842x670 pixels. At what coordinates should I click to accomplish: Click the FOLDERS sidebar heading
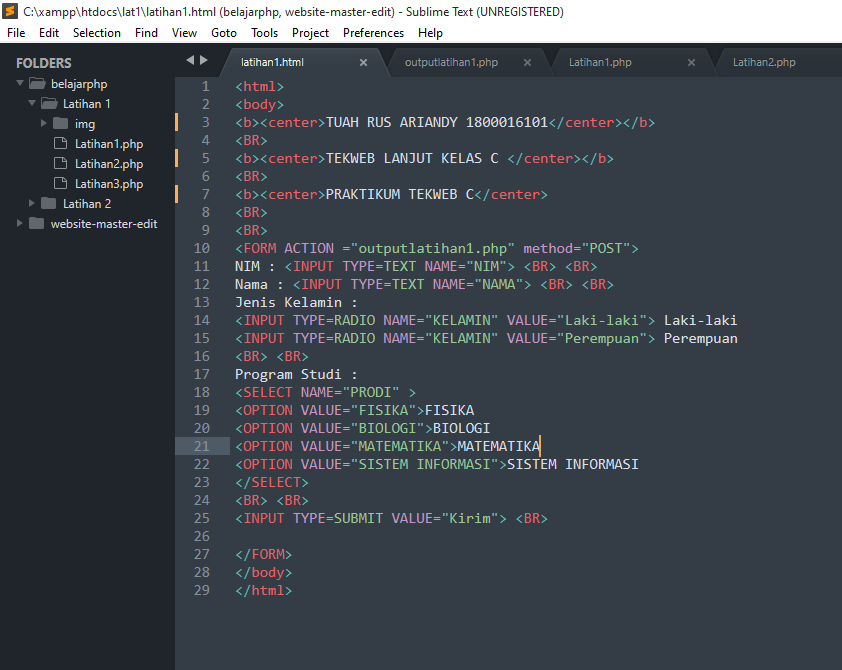coord(43,63)
